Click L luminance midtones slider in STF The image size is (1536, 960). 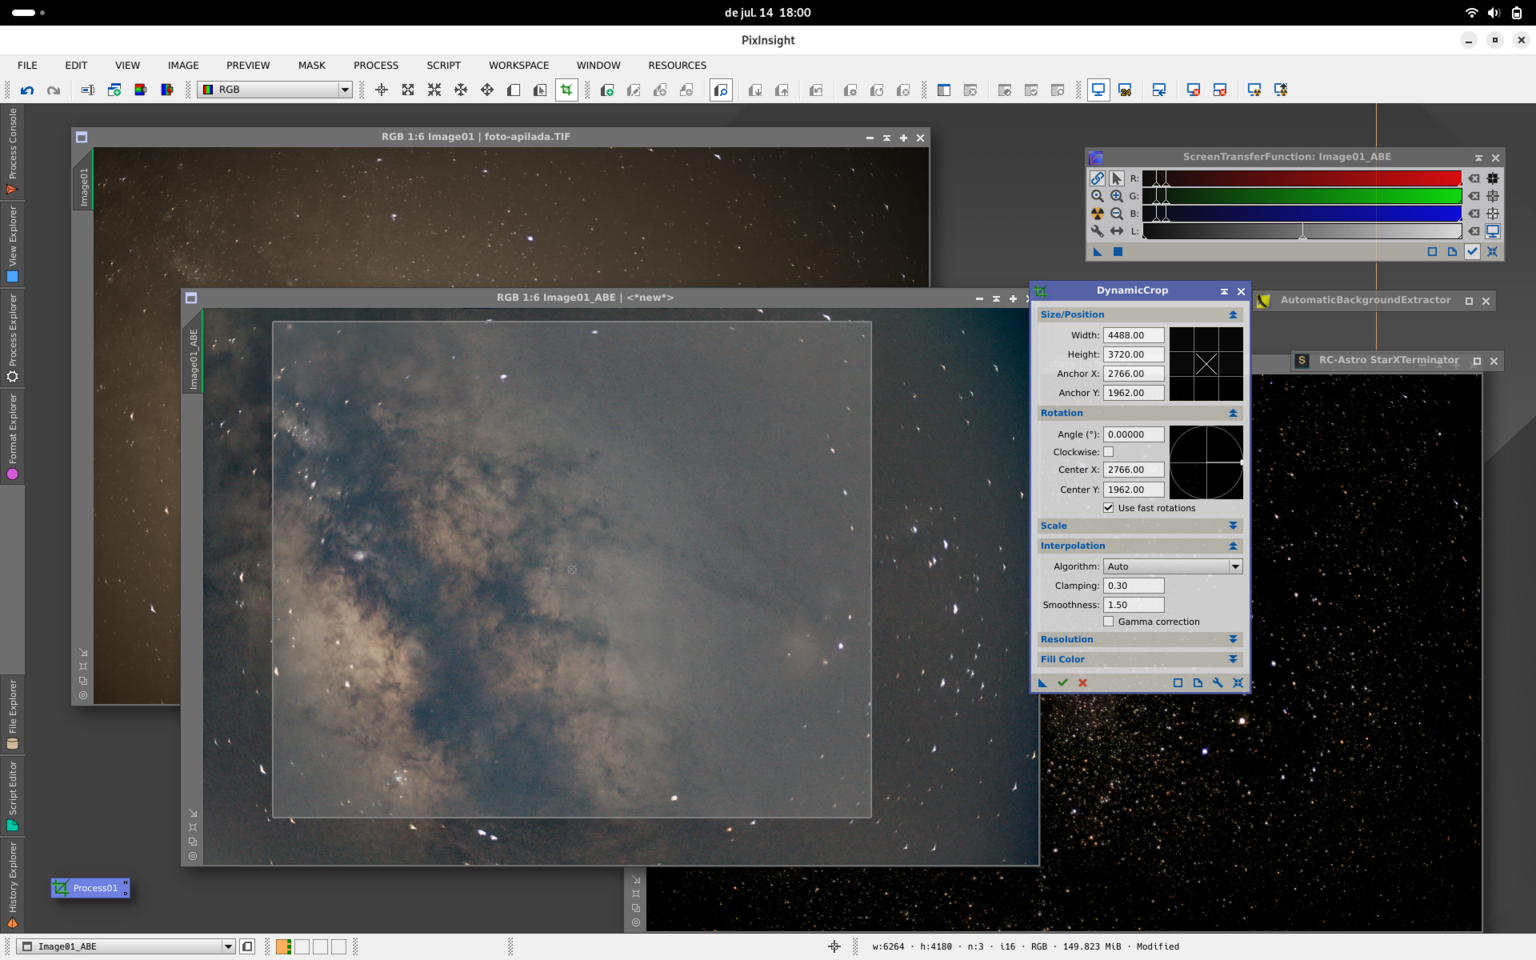coord(1302,231)
